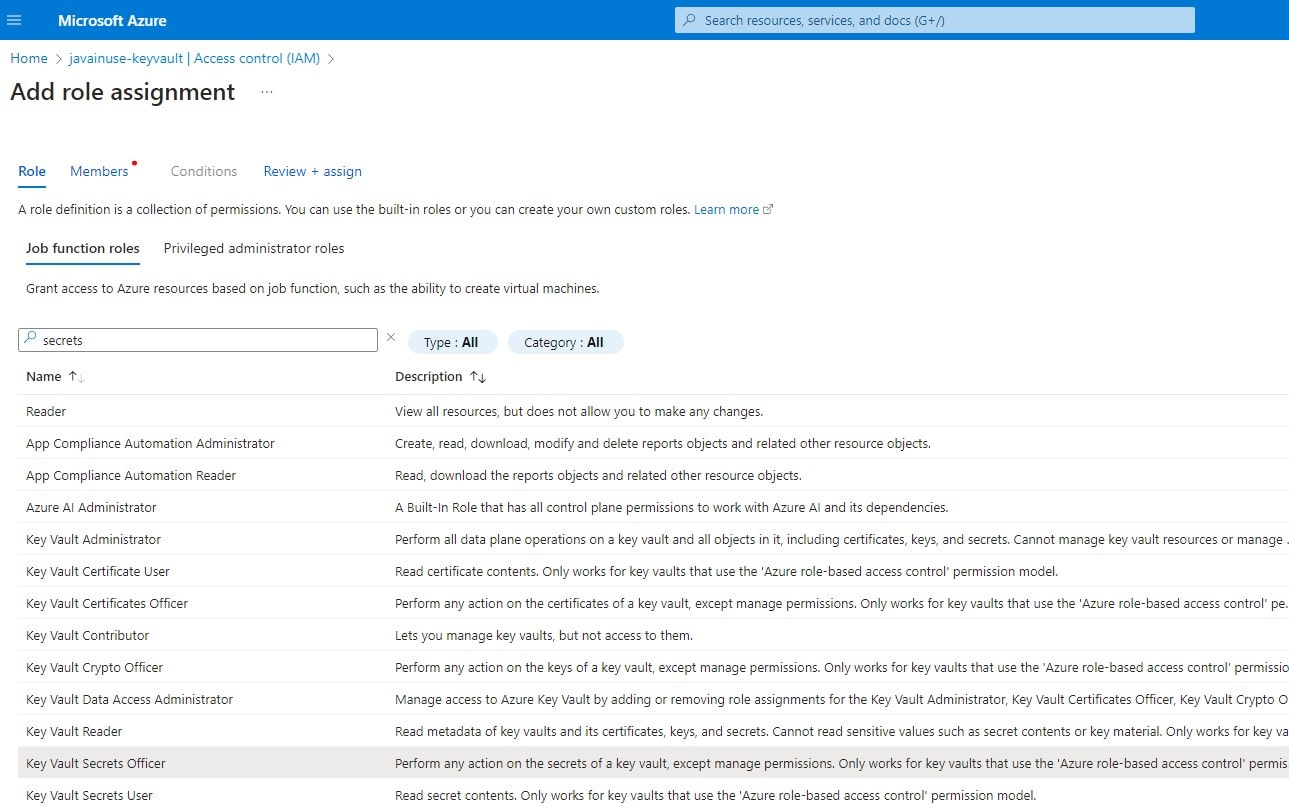Click 'Read secret contents' description text

716,795
